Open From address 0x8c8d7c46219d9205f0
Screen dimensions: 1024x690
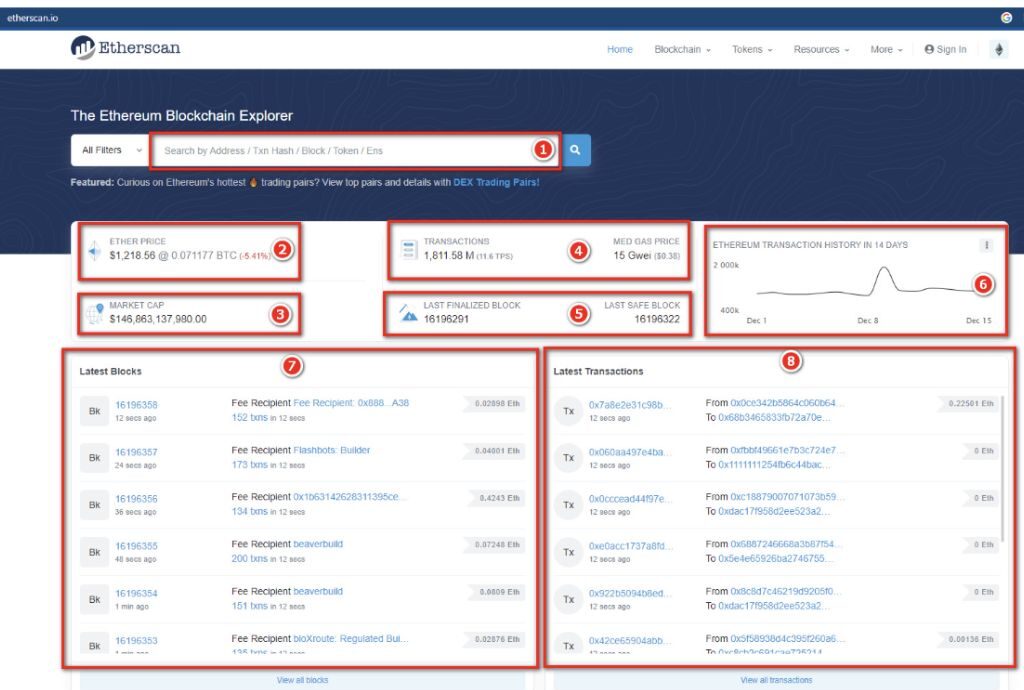786,591
